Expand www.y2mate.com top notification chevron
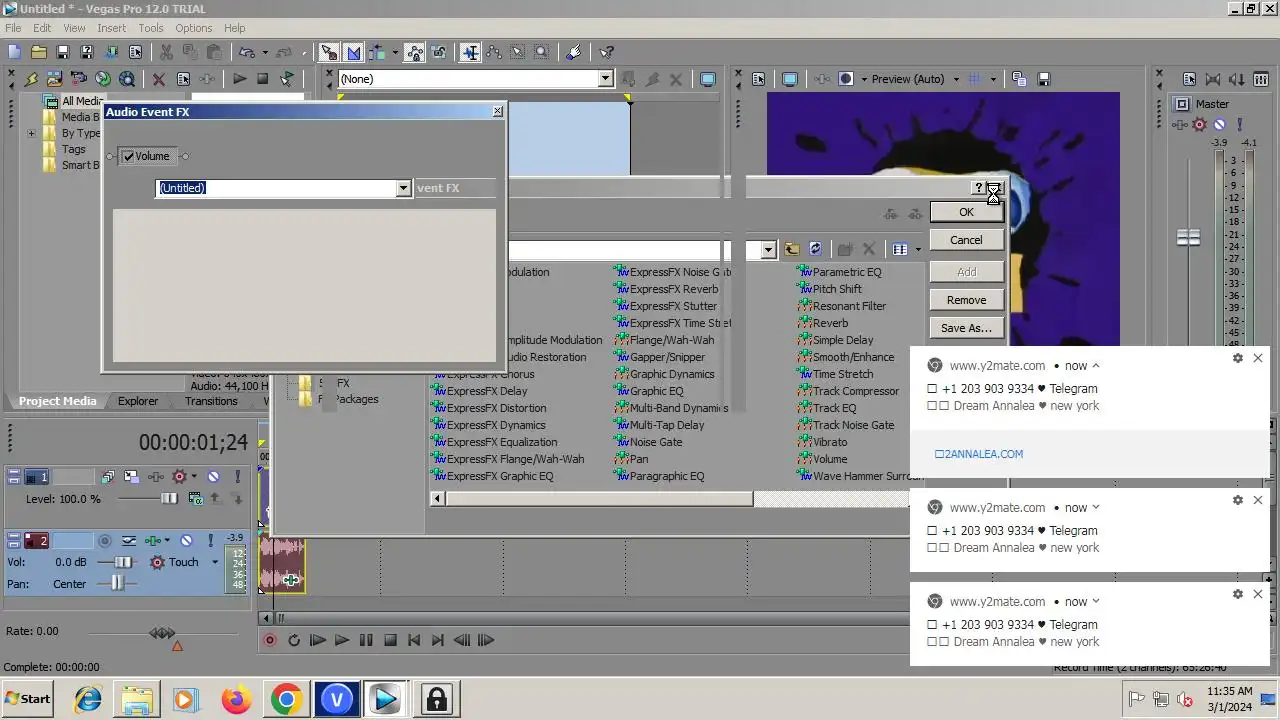1280x720 pixels. [1096, 366]
